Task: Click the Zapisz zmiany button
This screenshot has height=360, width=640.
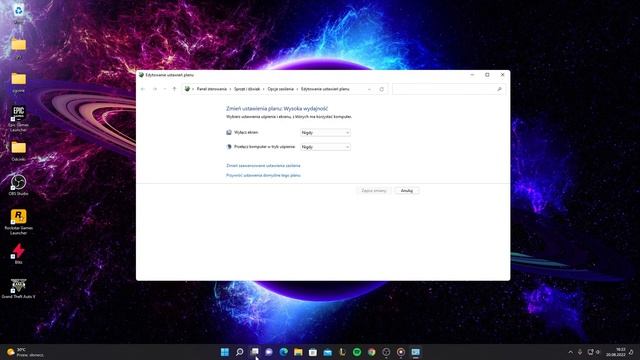Action: click(x=374, y=191)
